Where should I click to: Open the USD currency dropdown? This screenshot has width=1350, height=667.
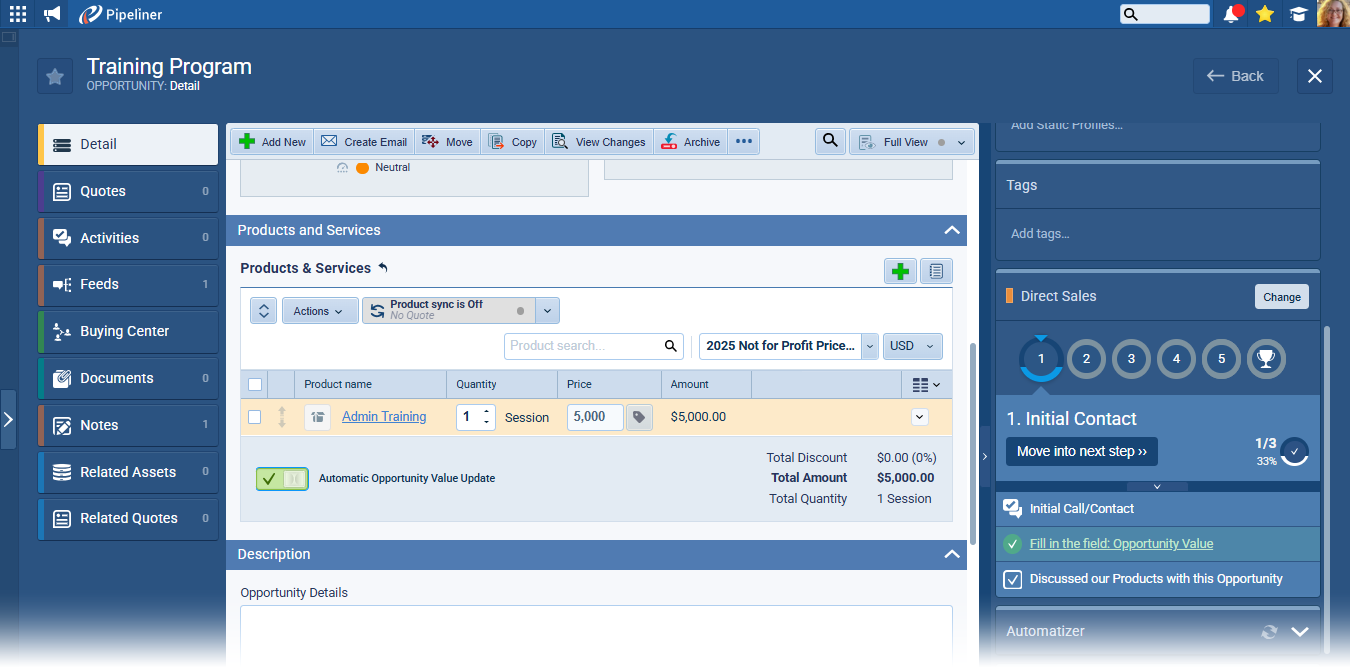coord(912,346)
